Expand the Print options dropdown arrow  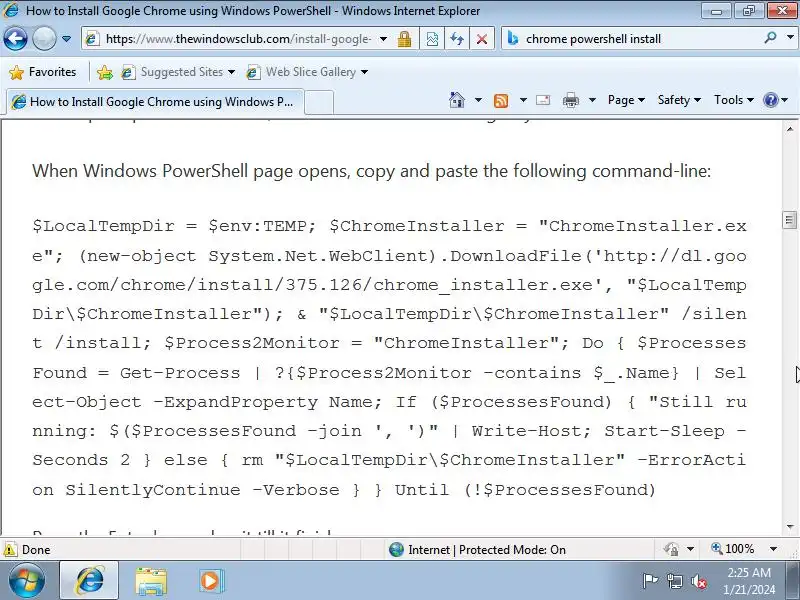pos(592,100)
